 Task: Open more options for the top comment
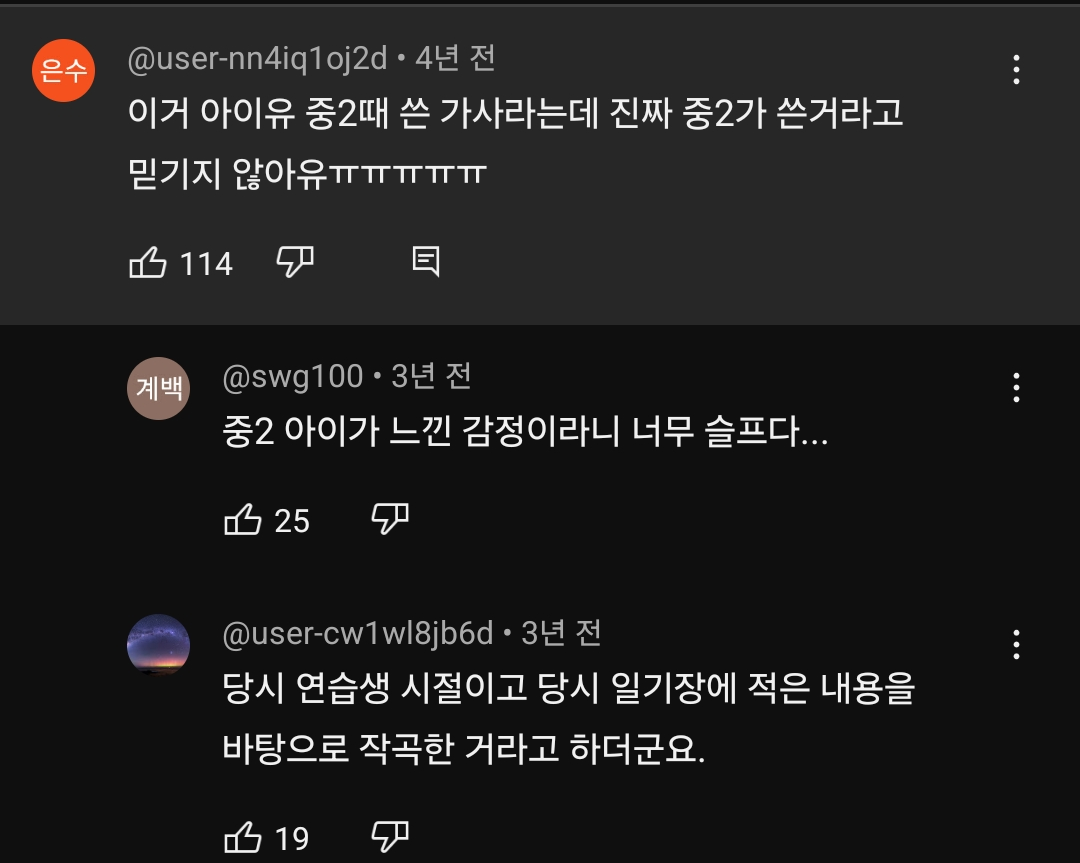[x=1016, y=70]
